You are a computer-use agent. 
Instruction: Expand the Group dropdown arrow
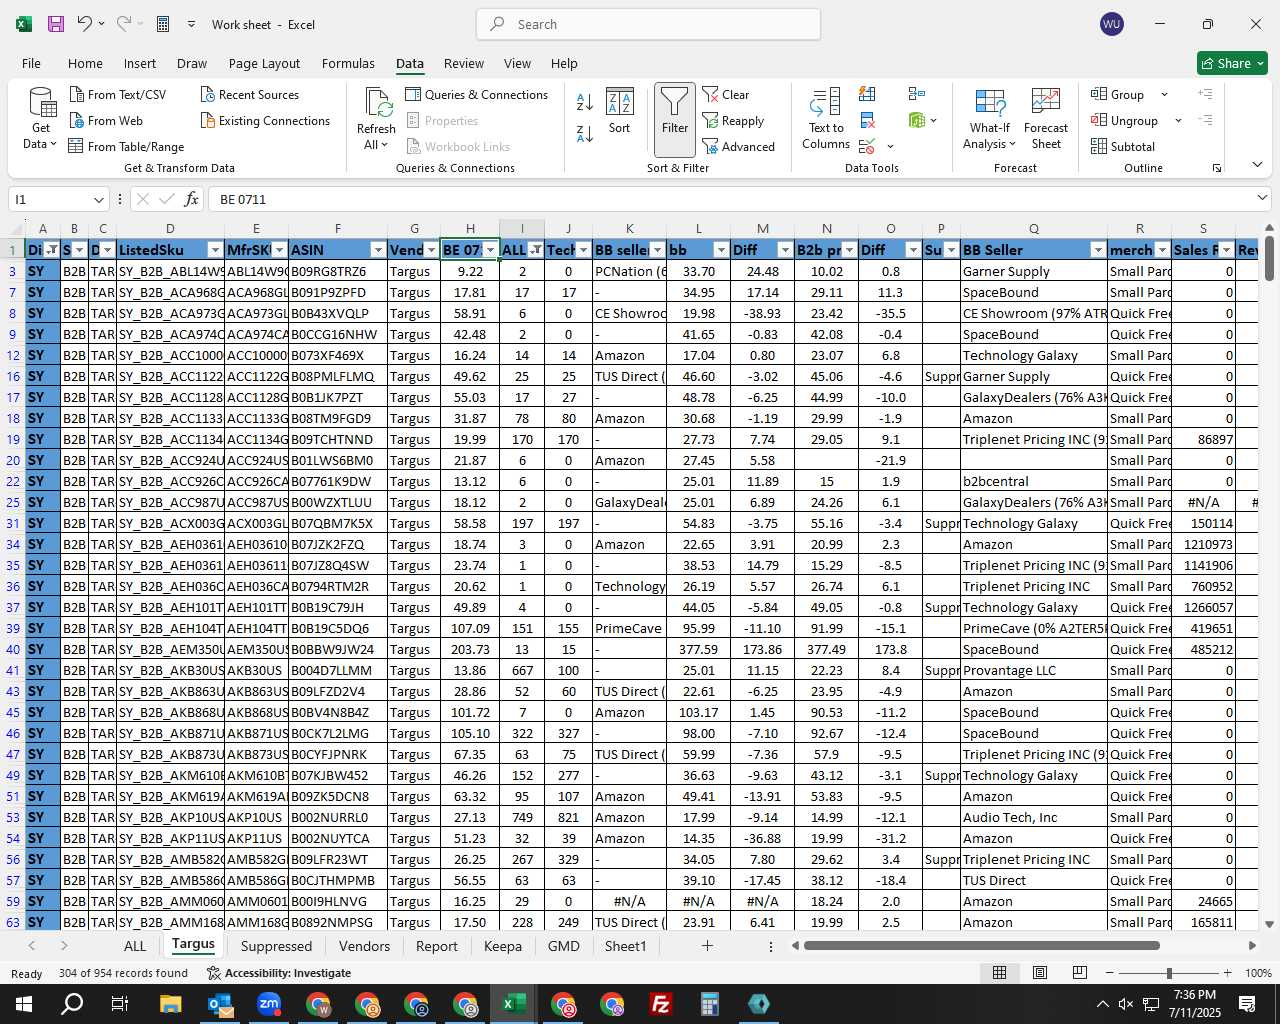[x=1164, y=94]
